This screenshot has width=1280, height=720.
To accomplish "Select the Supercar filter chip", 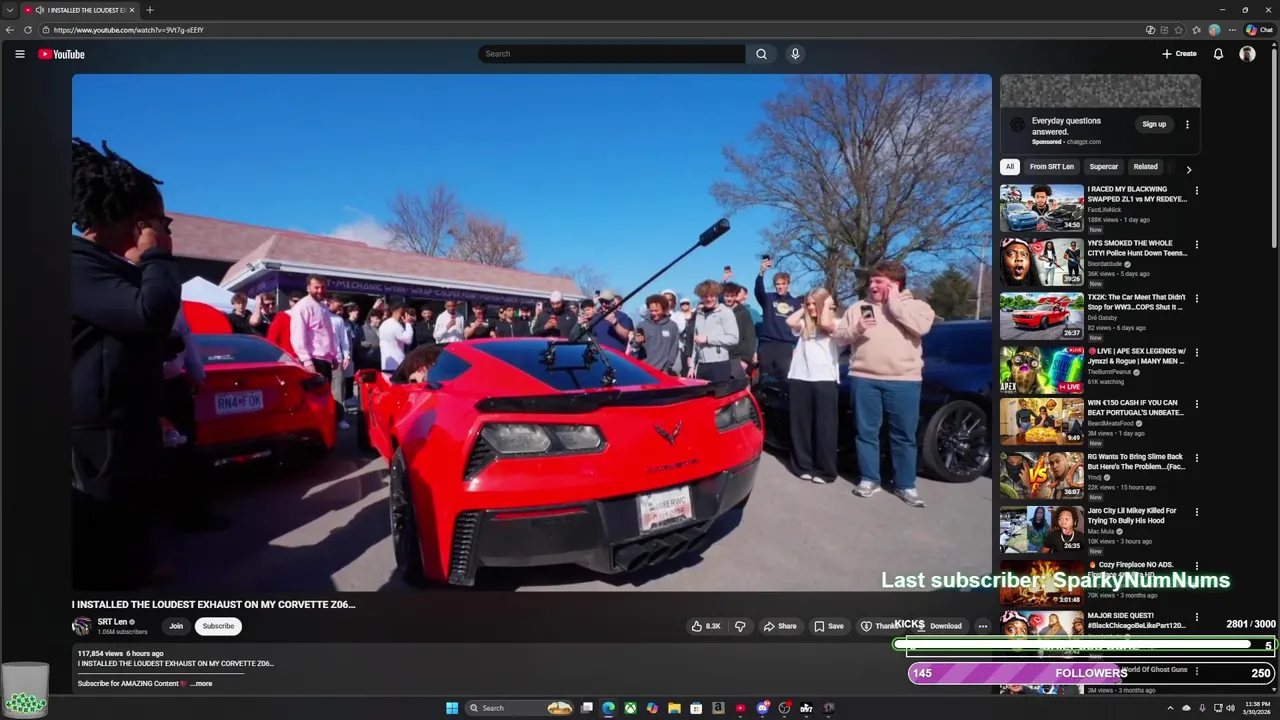I will (x=1104, y=167).
